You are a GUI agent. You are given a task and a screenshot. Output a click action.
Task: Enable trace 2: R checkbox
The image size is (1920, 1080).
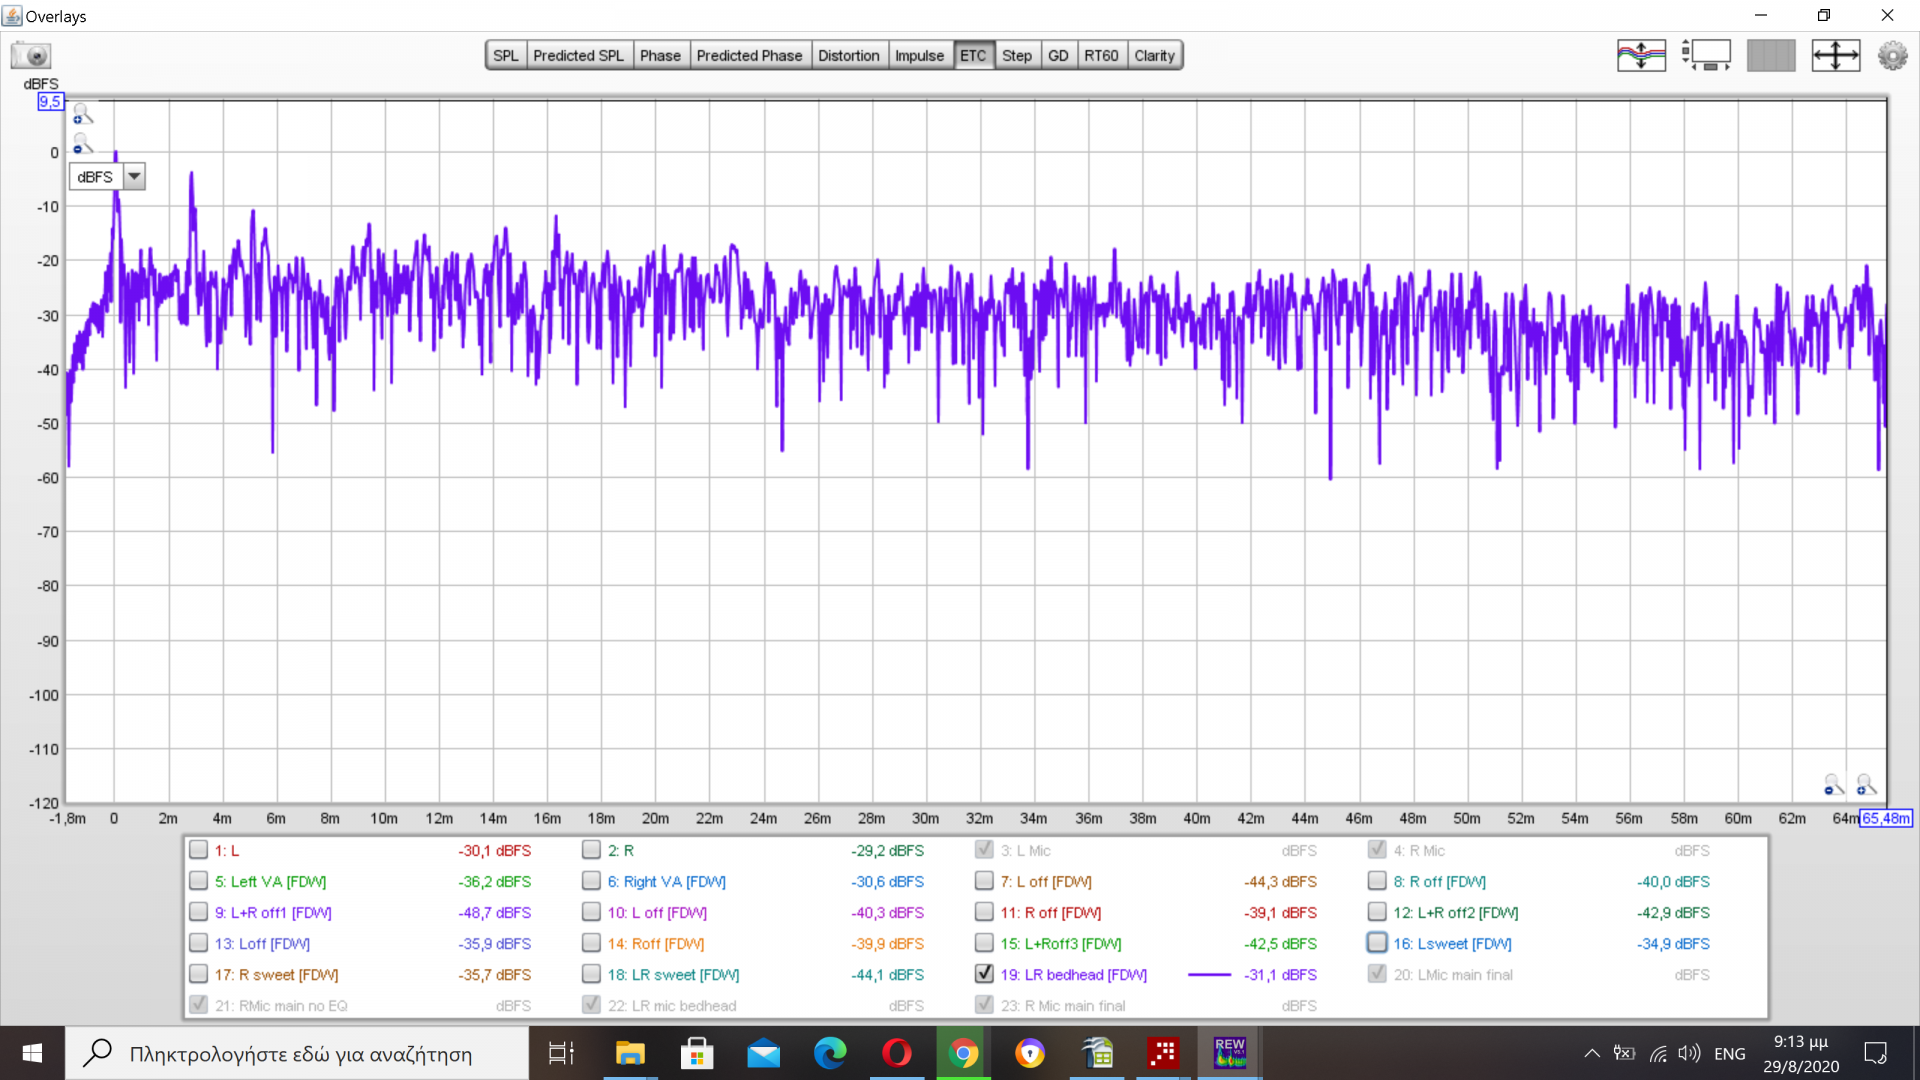(591, 850)
